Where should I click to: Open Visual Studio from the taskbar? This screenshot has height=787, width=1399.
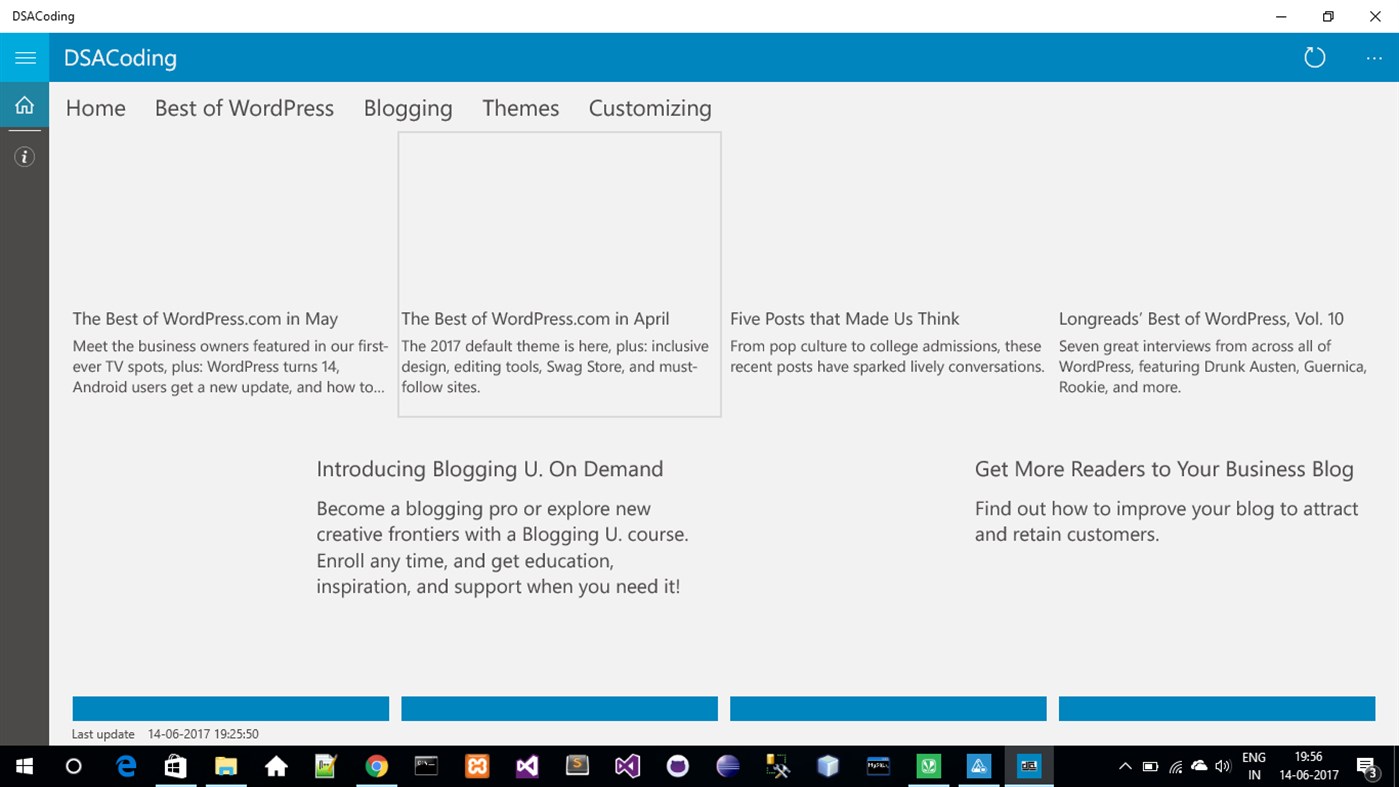tap(527, 766)
